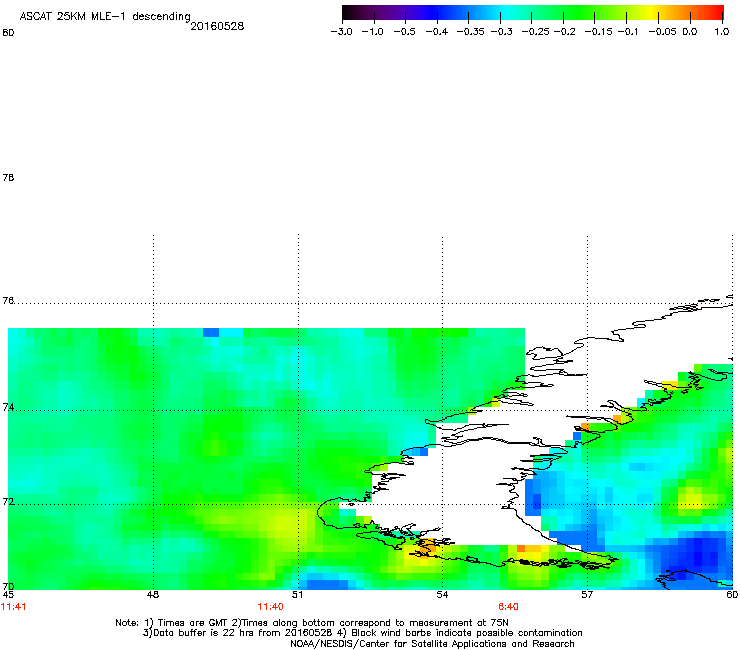The width and height of the screenshot is (740, 650).
Task: Click the longitude label 51
Action: coord(297,595)
